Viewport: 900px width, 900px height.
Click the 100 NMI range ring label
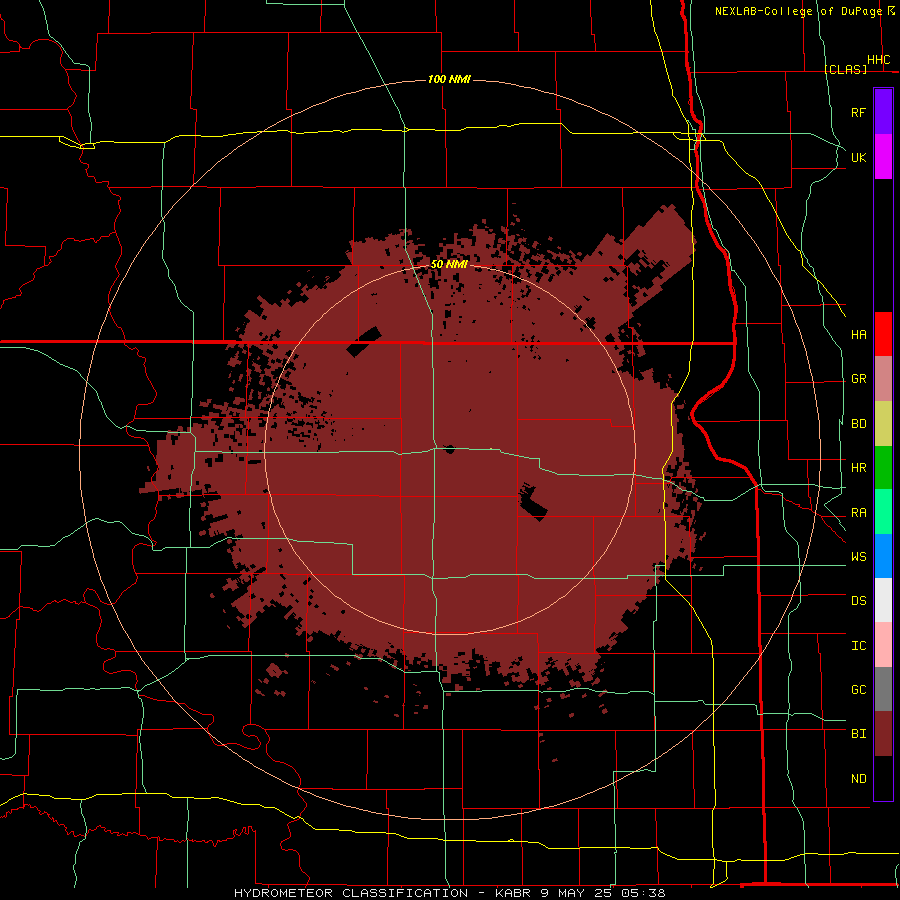449,79
